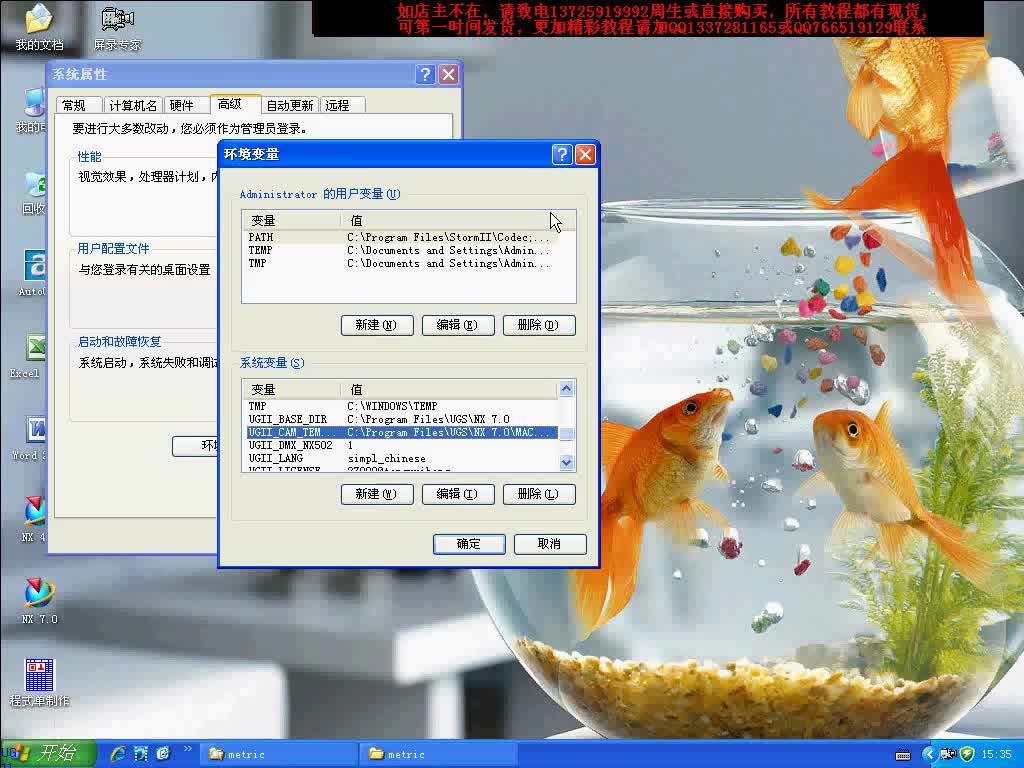Click the film-strip icon in quick launch

tap(140, 754)
